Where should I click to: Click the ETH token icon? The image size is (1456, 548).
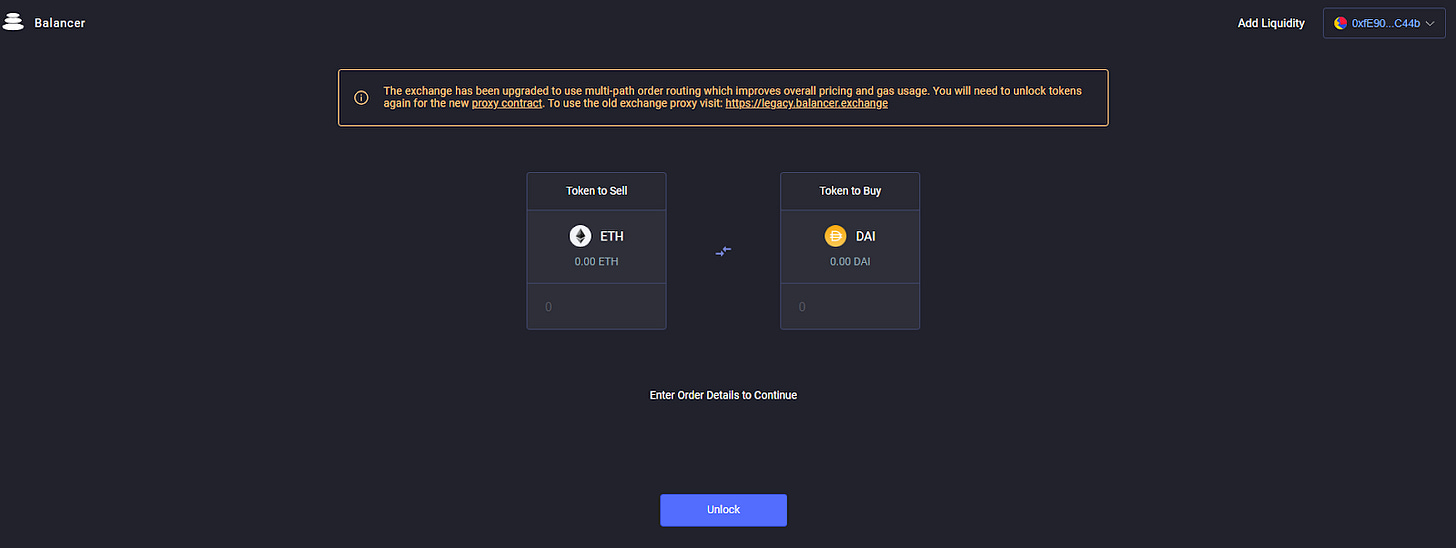[x=580, y=236]
